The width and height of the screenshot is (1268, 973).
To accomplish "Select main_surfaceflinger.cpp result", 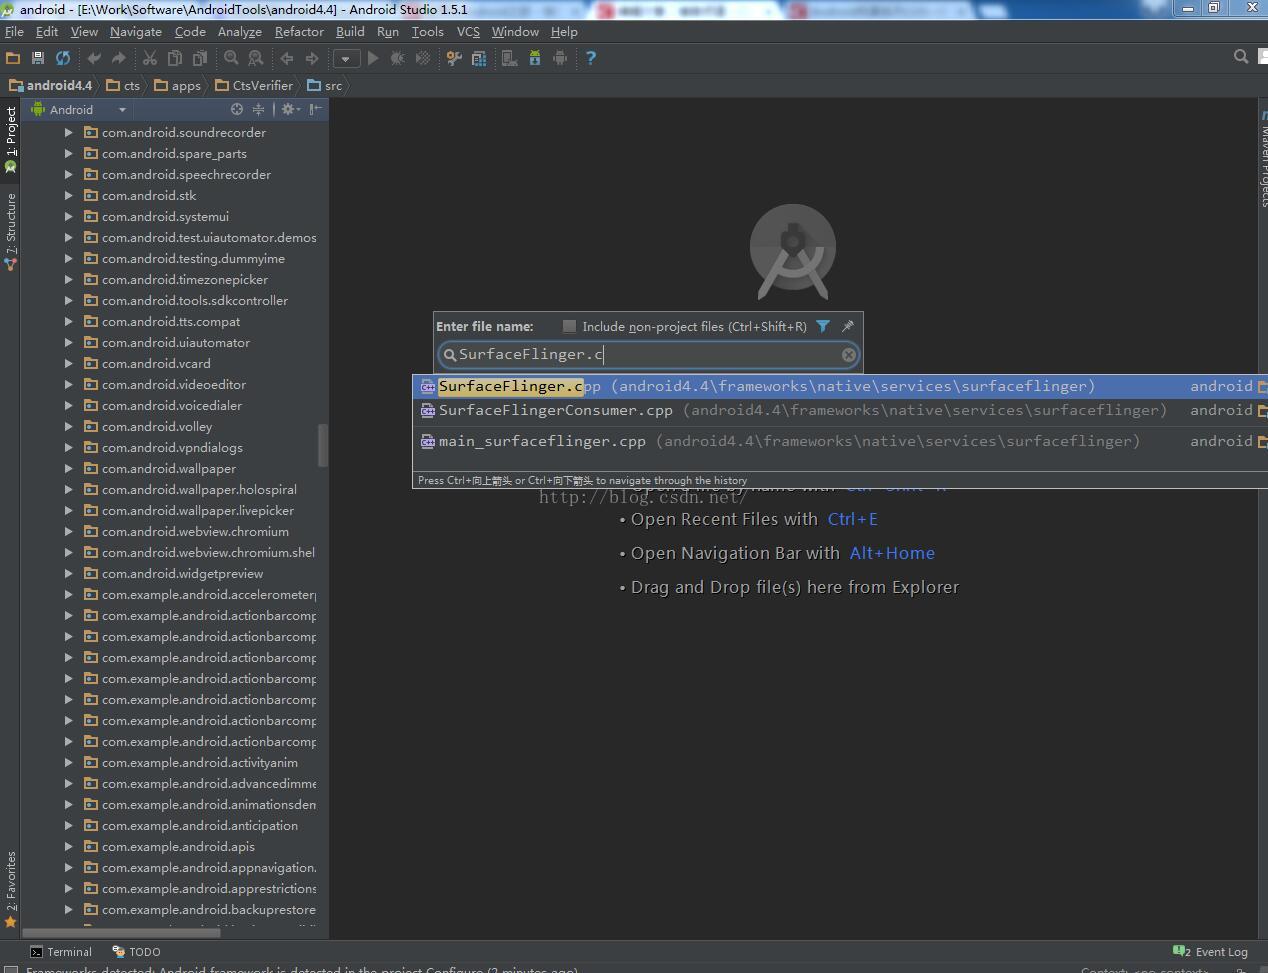I will click(x=840, y=441).
